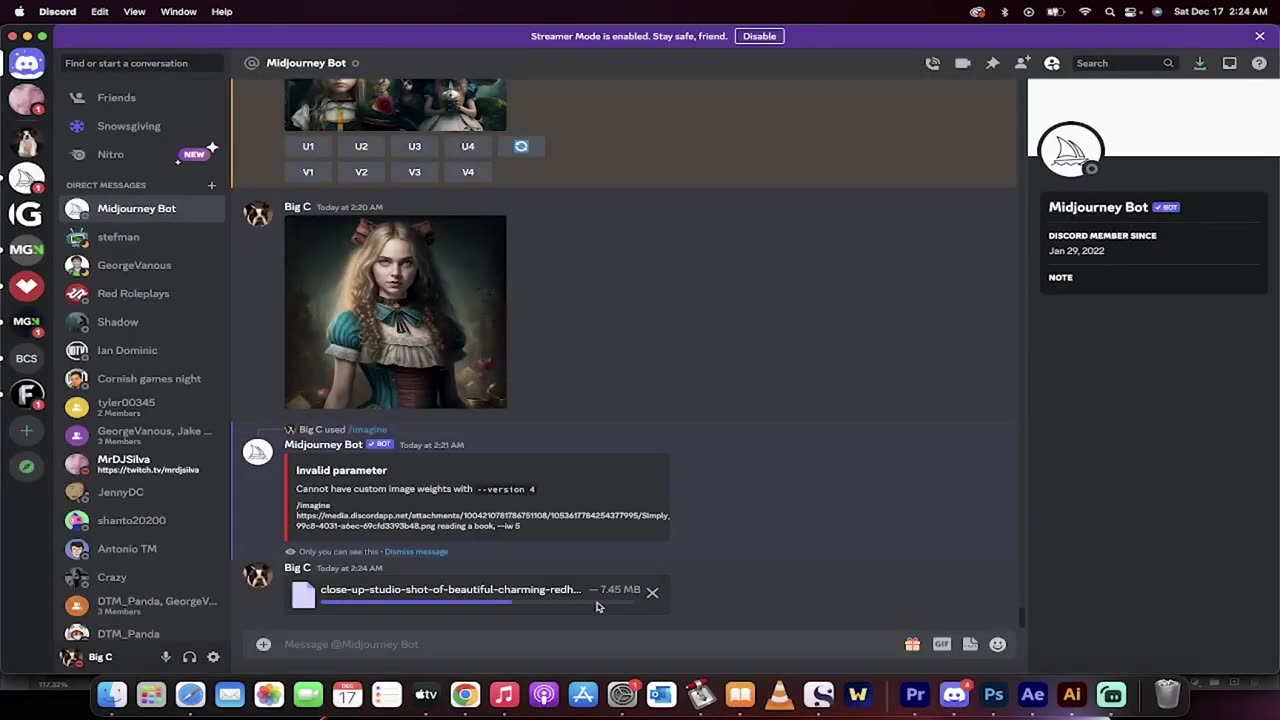Open the emoji picker
1280x720 pixels.
pos(998,644)
